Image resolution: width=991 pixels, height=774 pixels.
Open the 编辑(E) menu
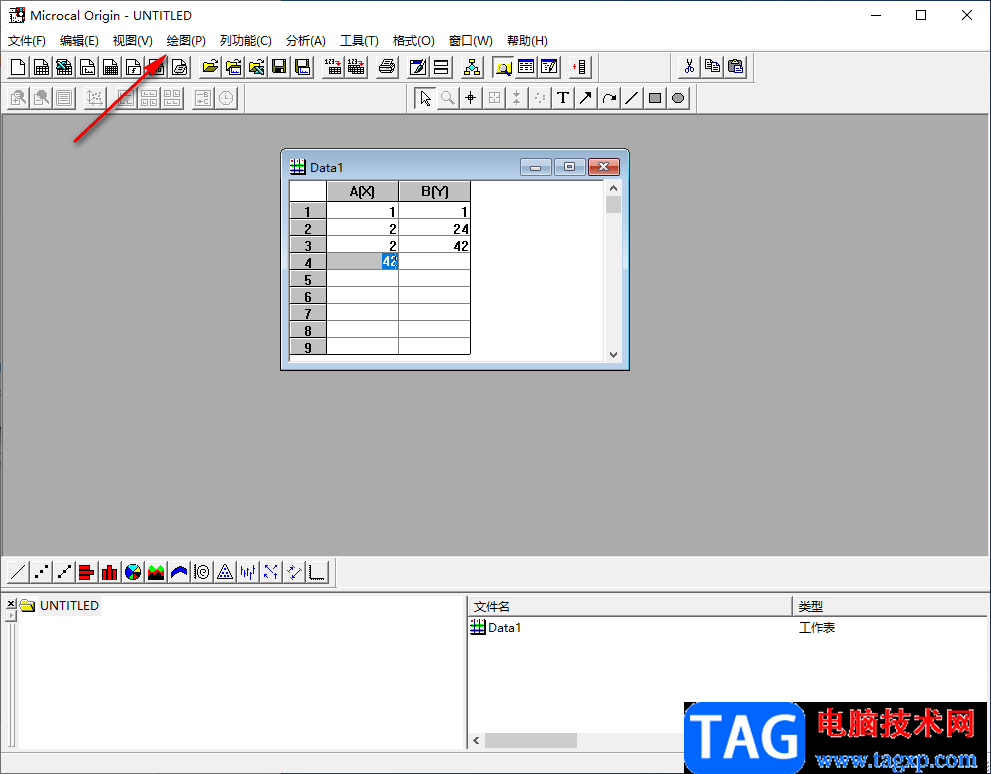click(79, 41)
